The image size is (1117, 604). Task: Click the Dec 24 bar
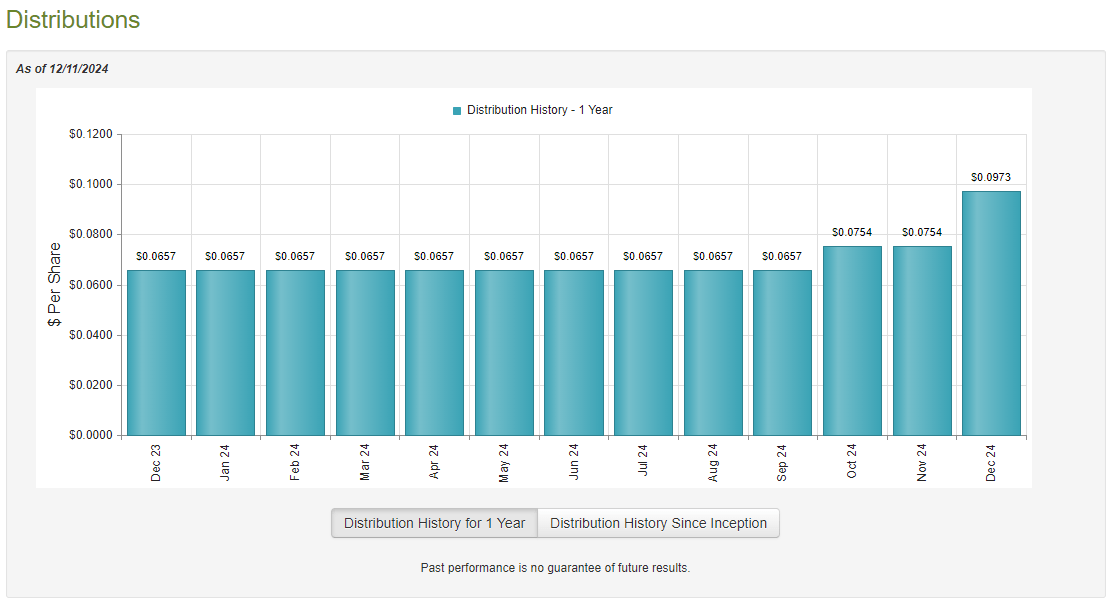991,313
